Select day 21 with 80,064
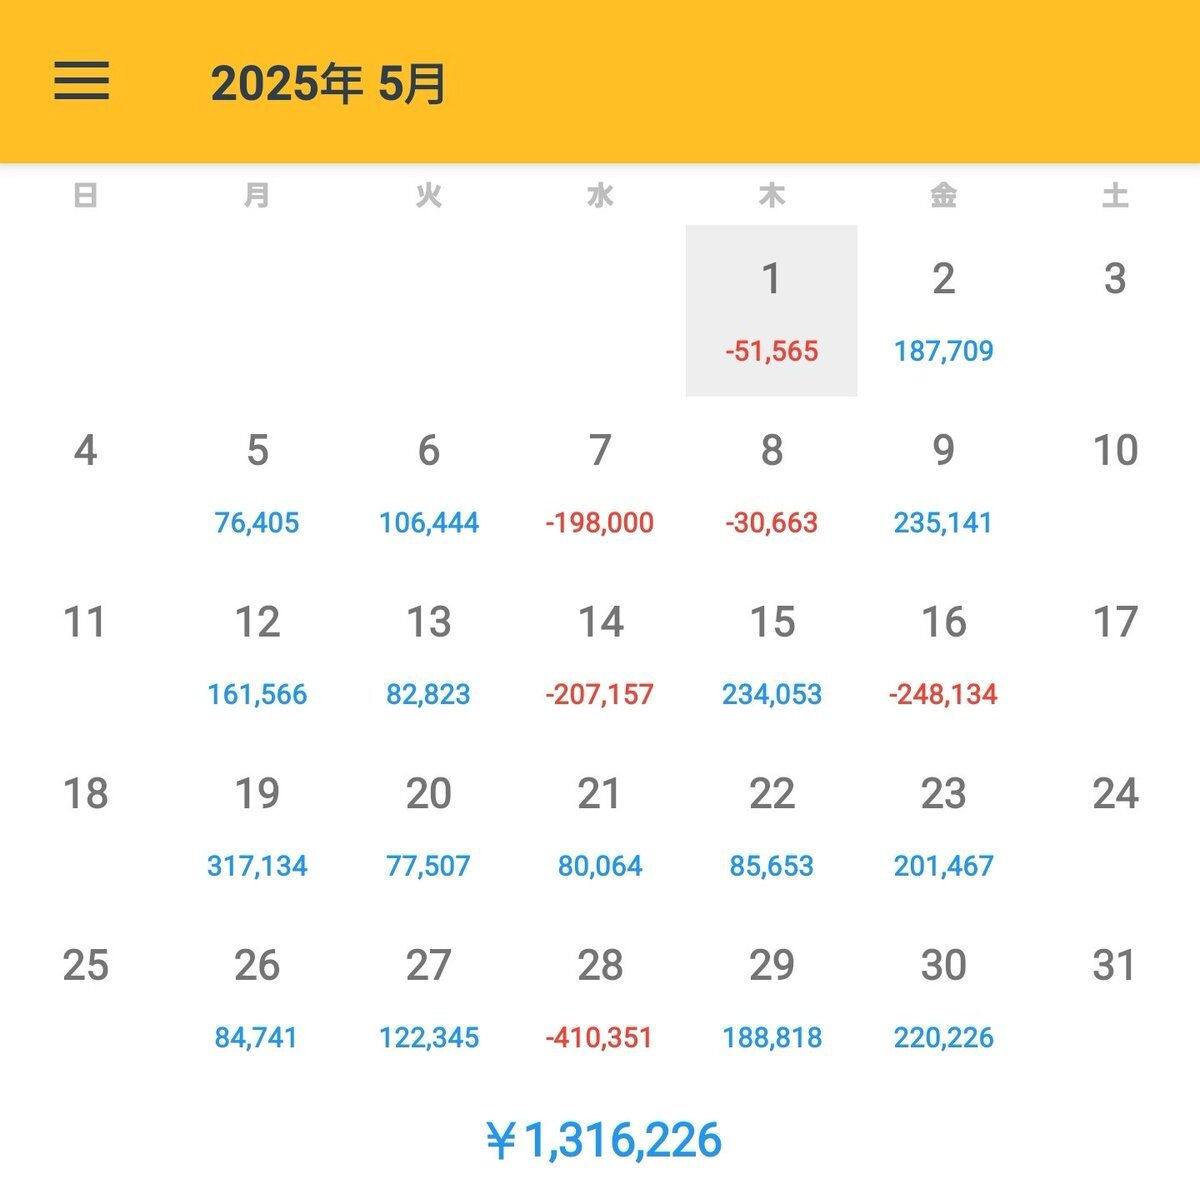1200x1184 pixels. tap(600, 827)
